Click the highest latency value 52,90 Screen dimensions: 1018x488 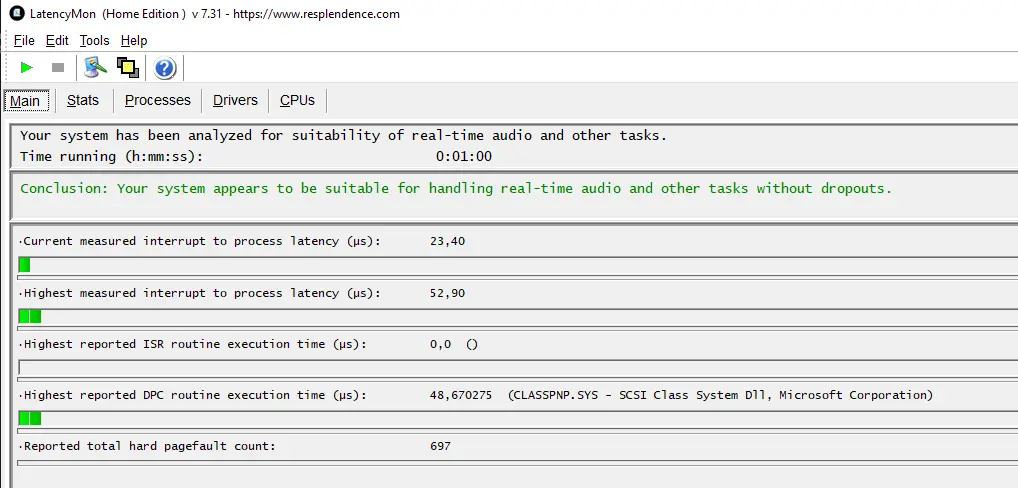447,293
